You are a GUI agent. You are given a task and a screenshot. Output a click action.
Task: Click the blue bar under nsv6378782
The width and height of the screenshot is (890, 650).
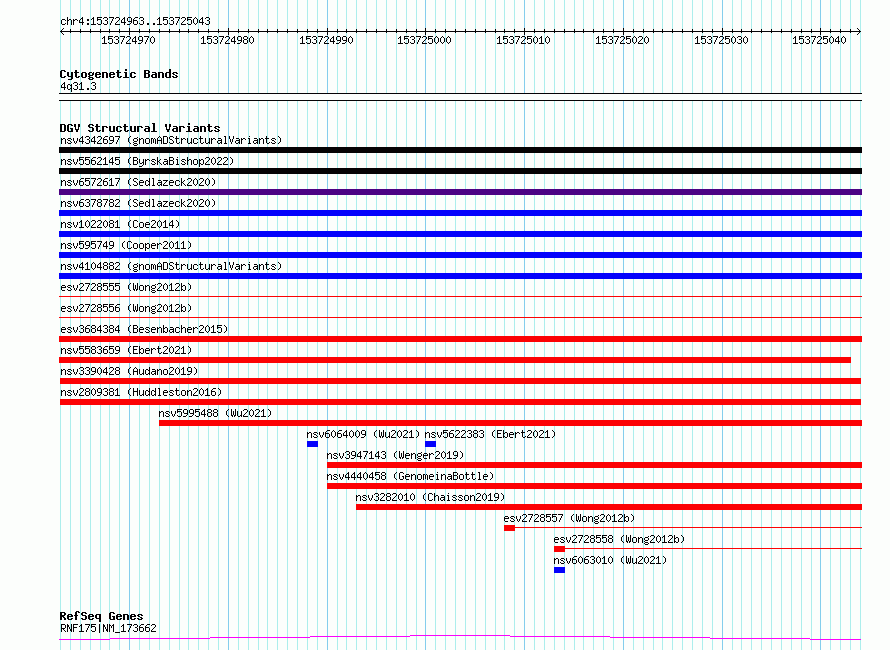click(x=460, y=213)
